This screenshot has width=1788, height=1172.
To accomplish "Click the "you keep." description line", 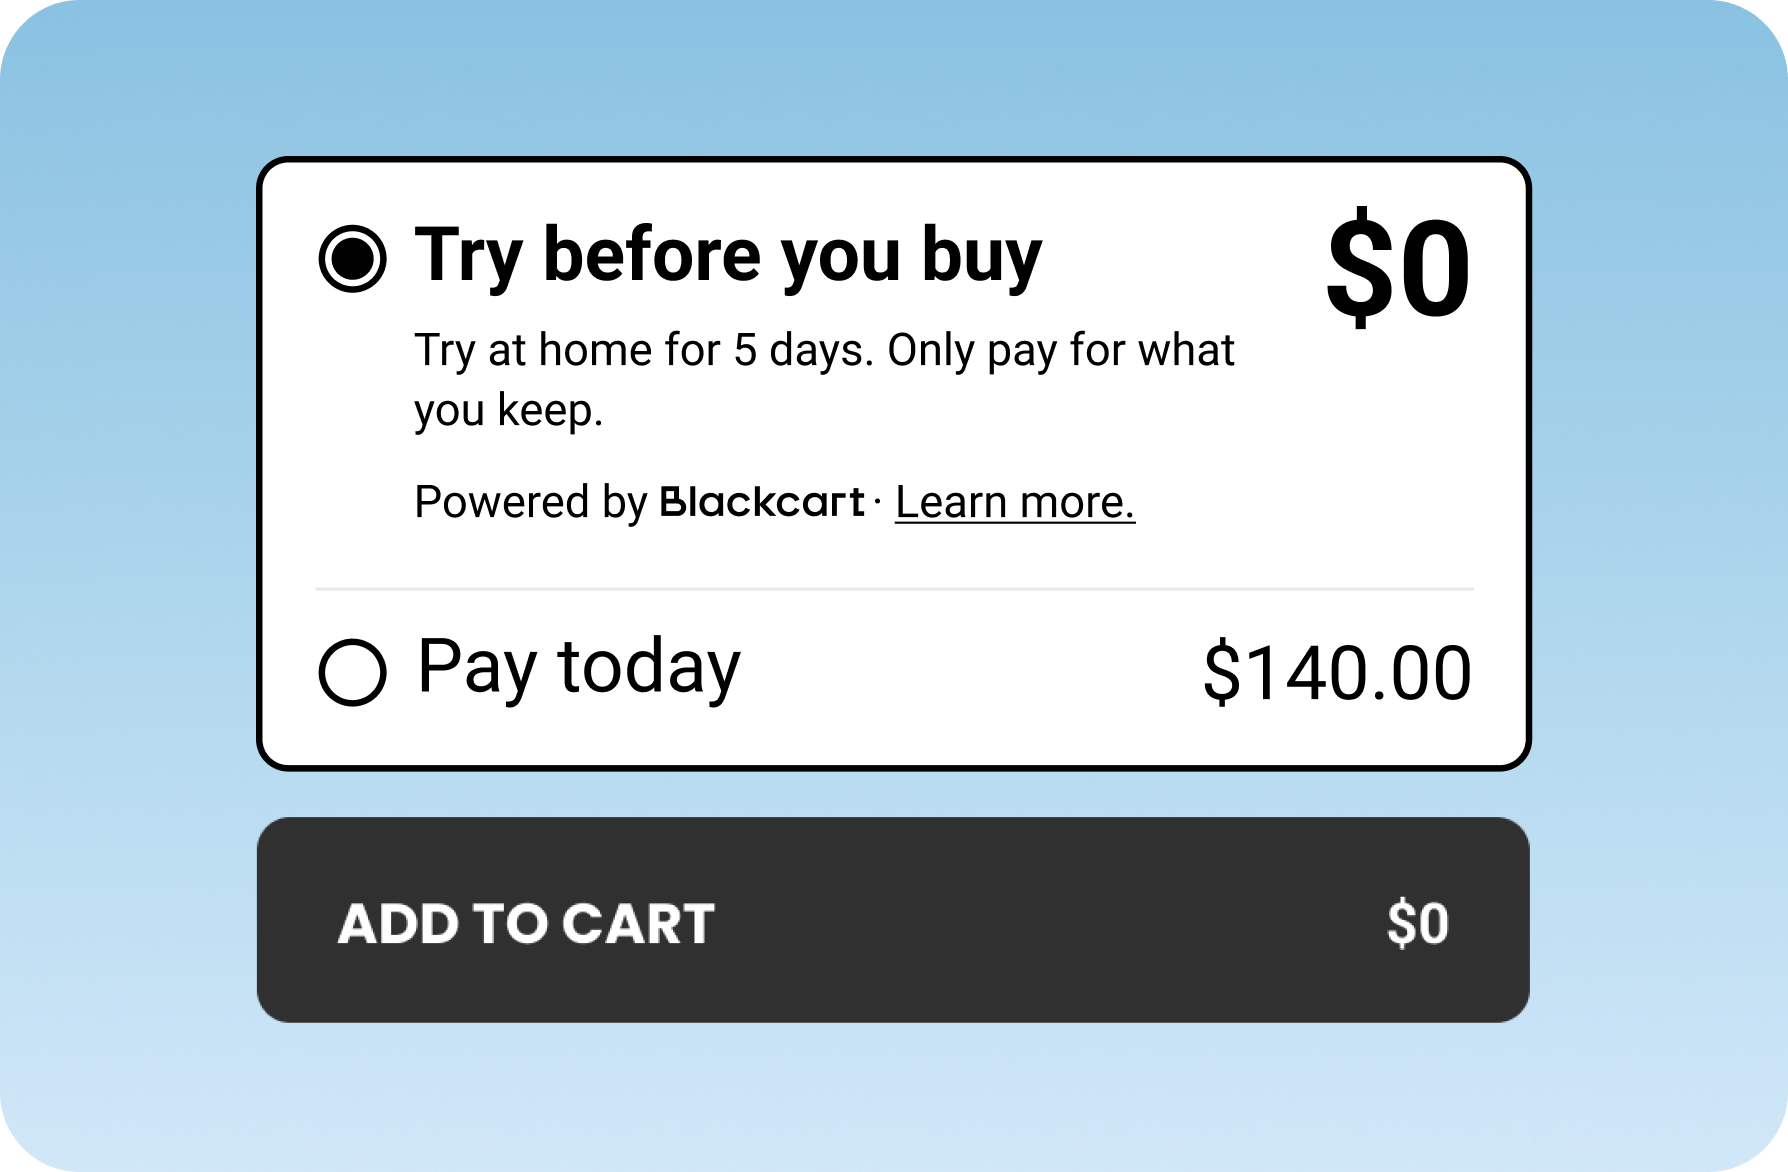I will (509, 411).
